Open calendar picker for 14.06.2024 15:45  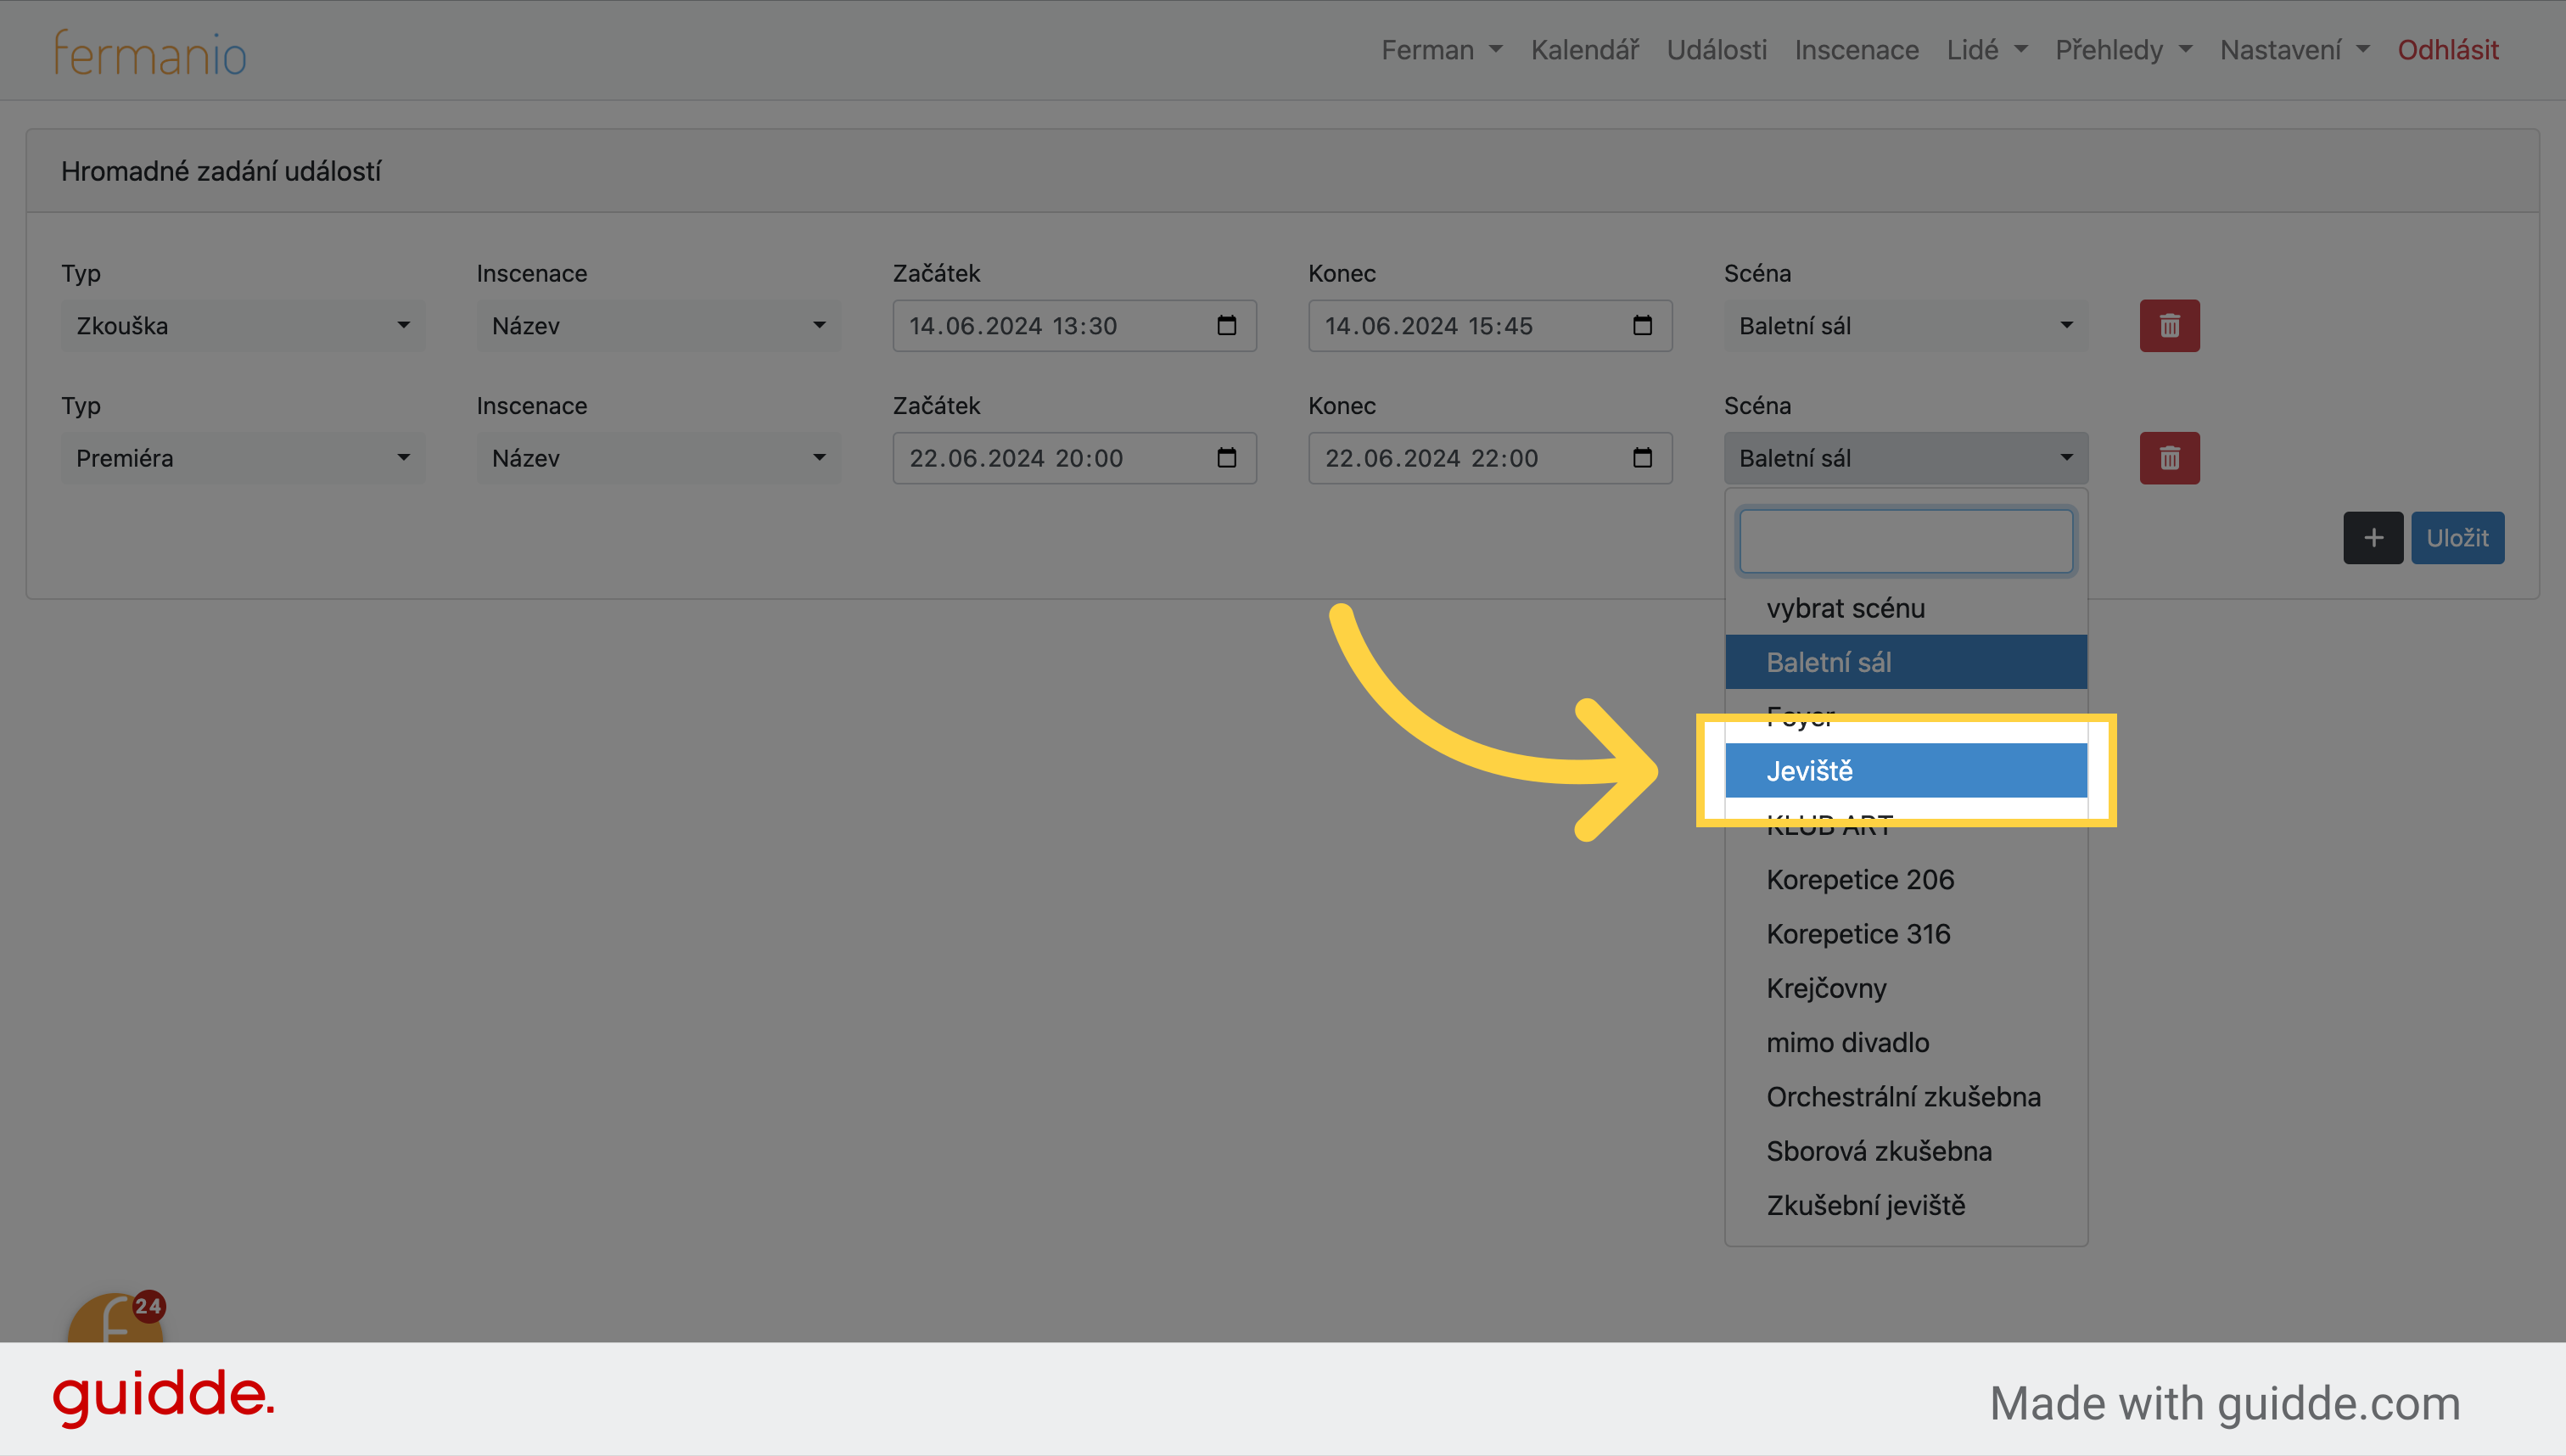pyautogui.click(x=1642, y=326)
